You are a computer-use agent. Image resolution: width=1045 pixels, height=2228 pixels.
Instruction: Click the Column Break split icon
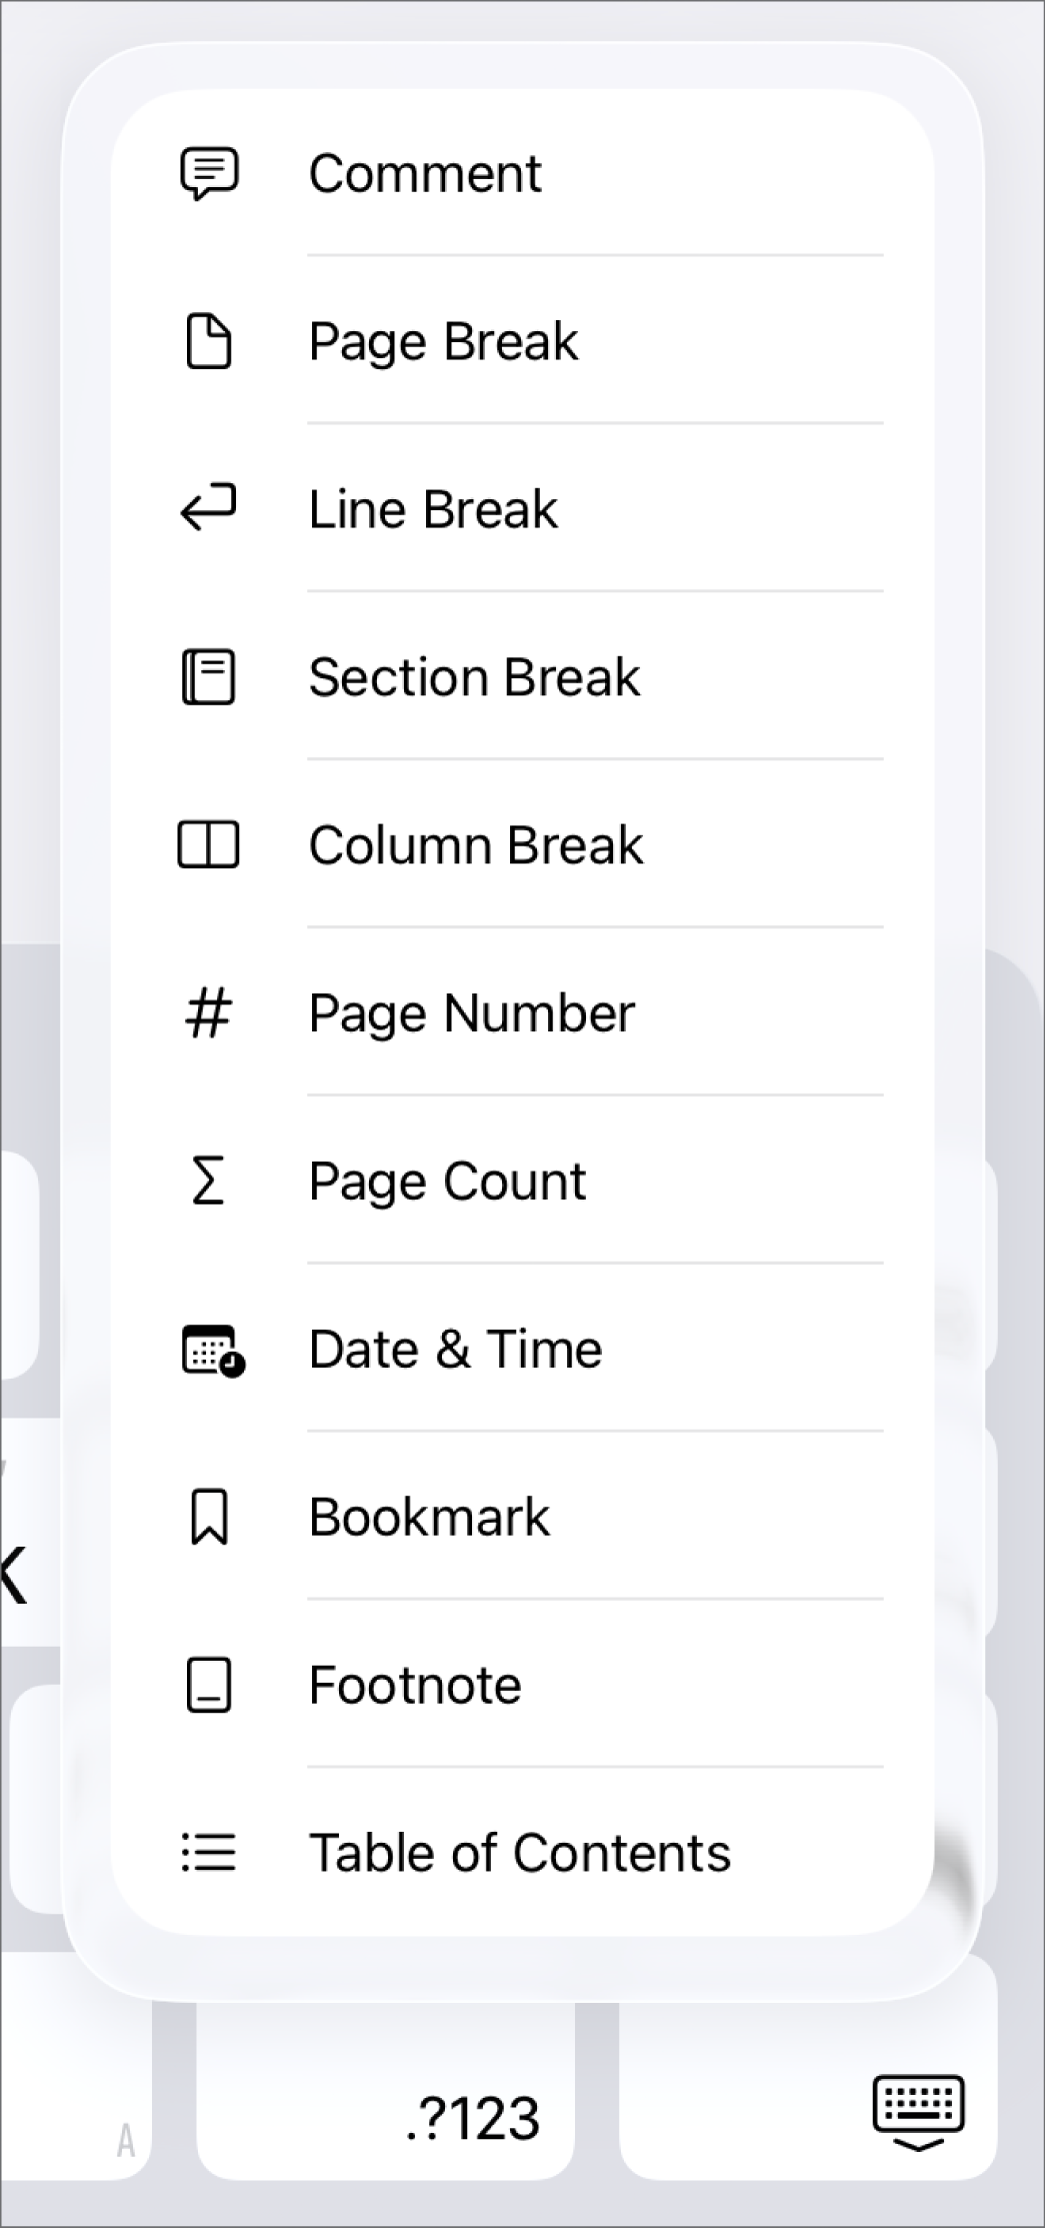[209, 845]
